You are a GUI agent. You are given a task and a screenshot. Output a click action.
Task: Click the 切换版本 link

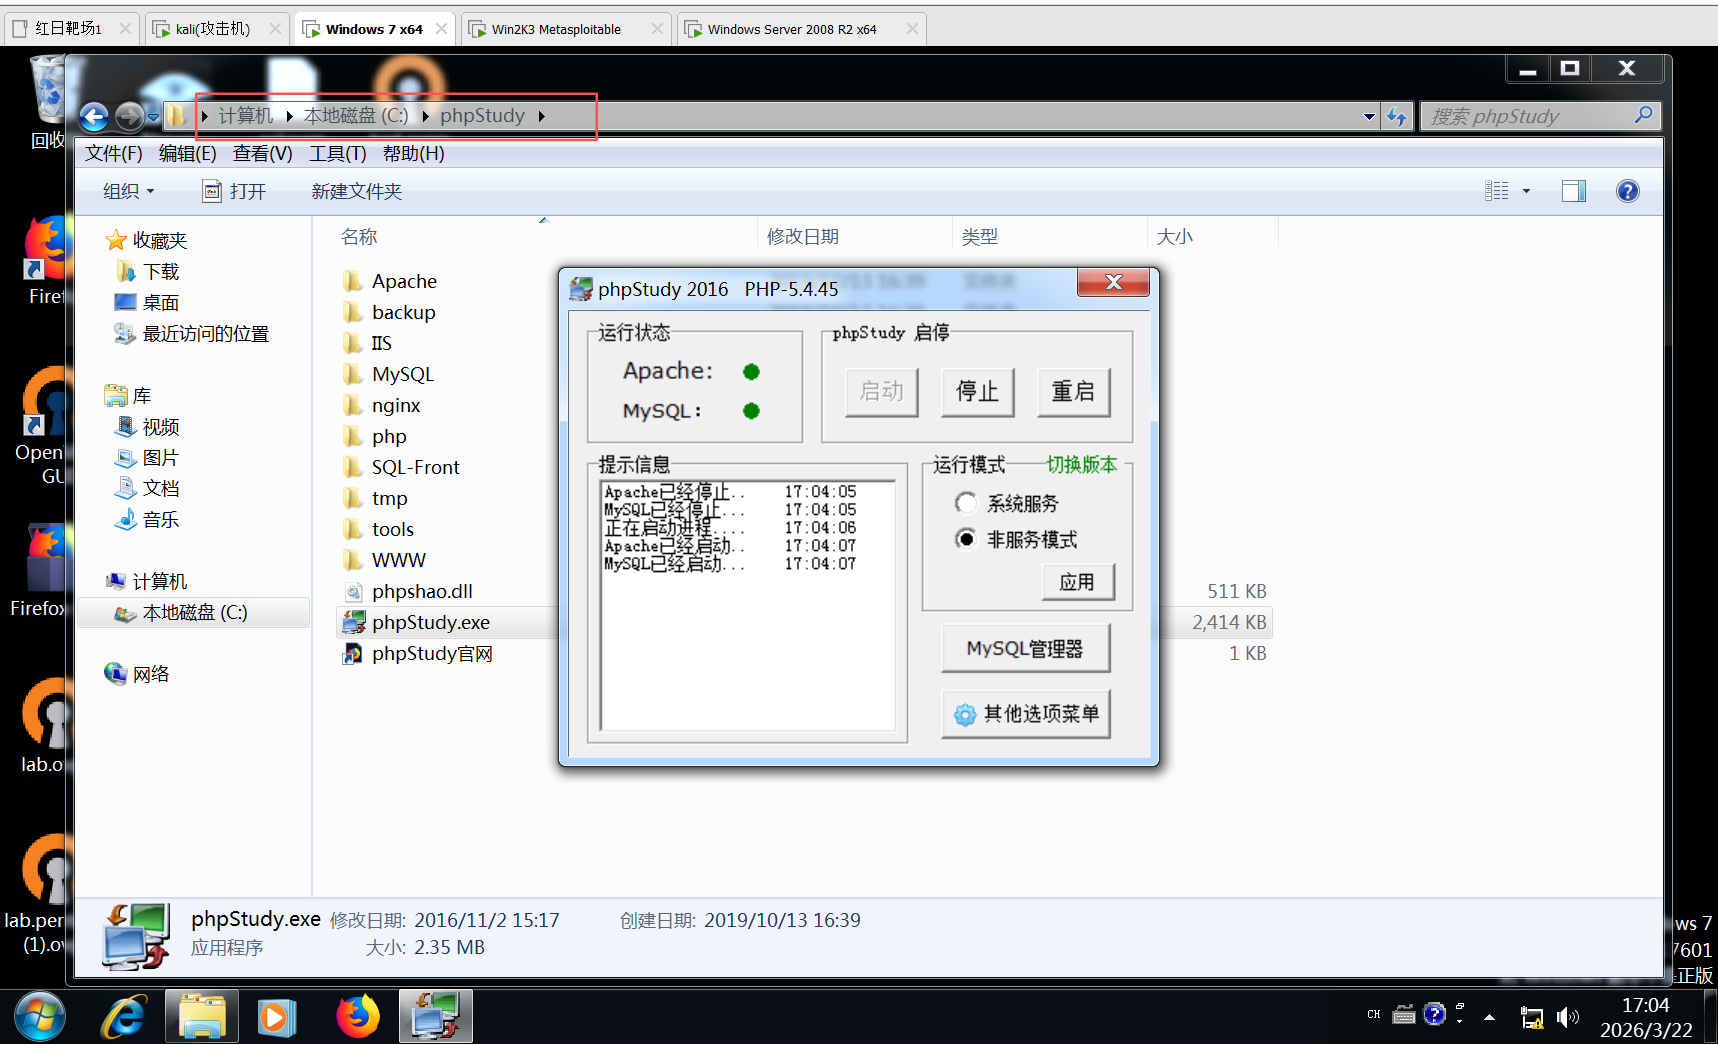click(1082, 464)
